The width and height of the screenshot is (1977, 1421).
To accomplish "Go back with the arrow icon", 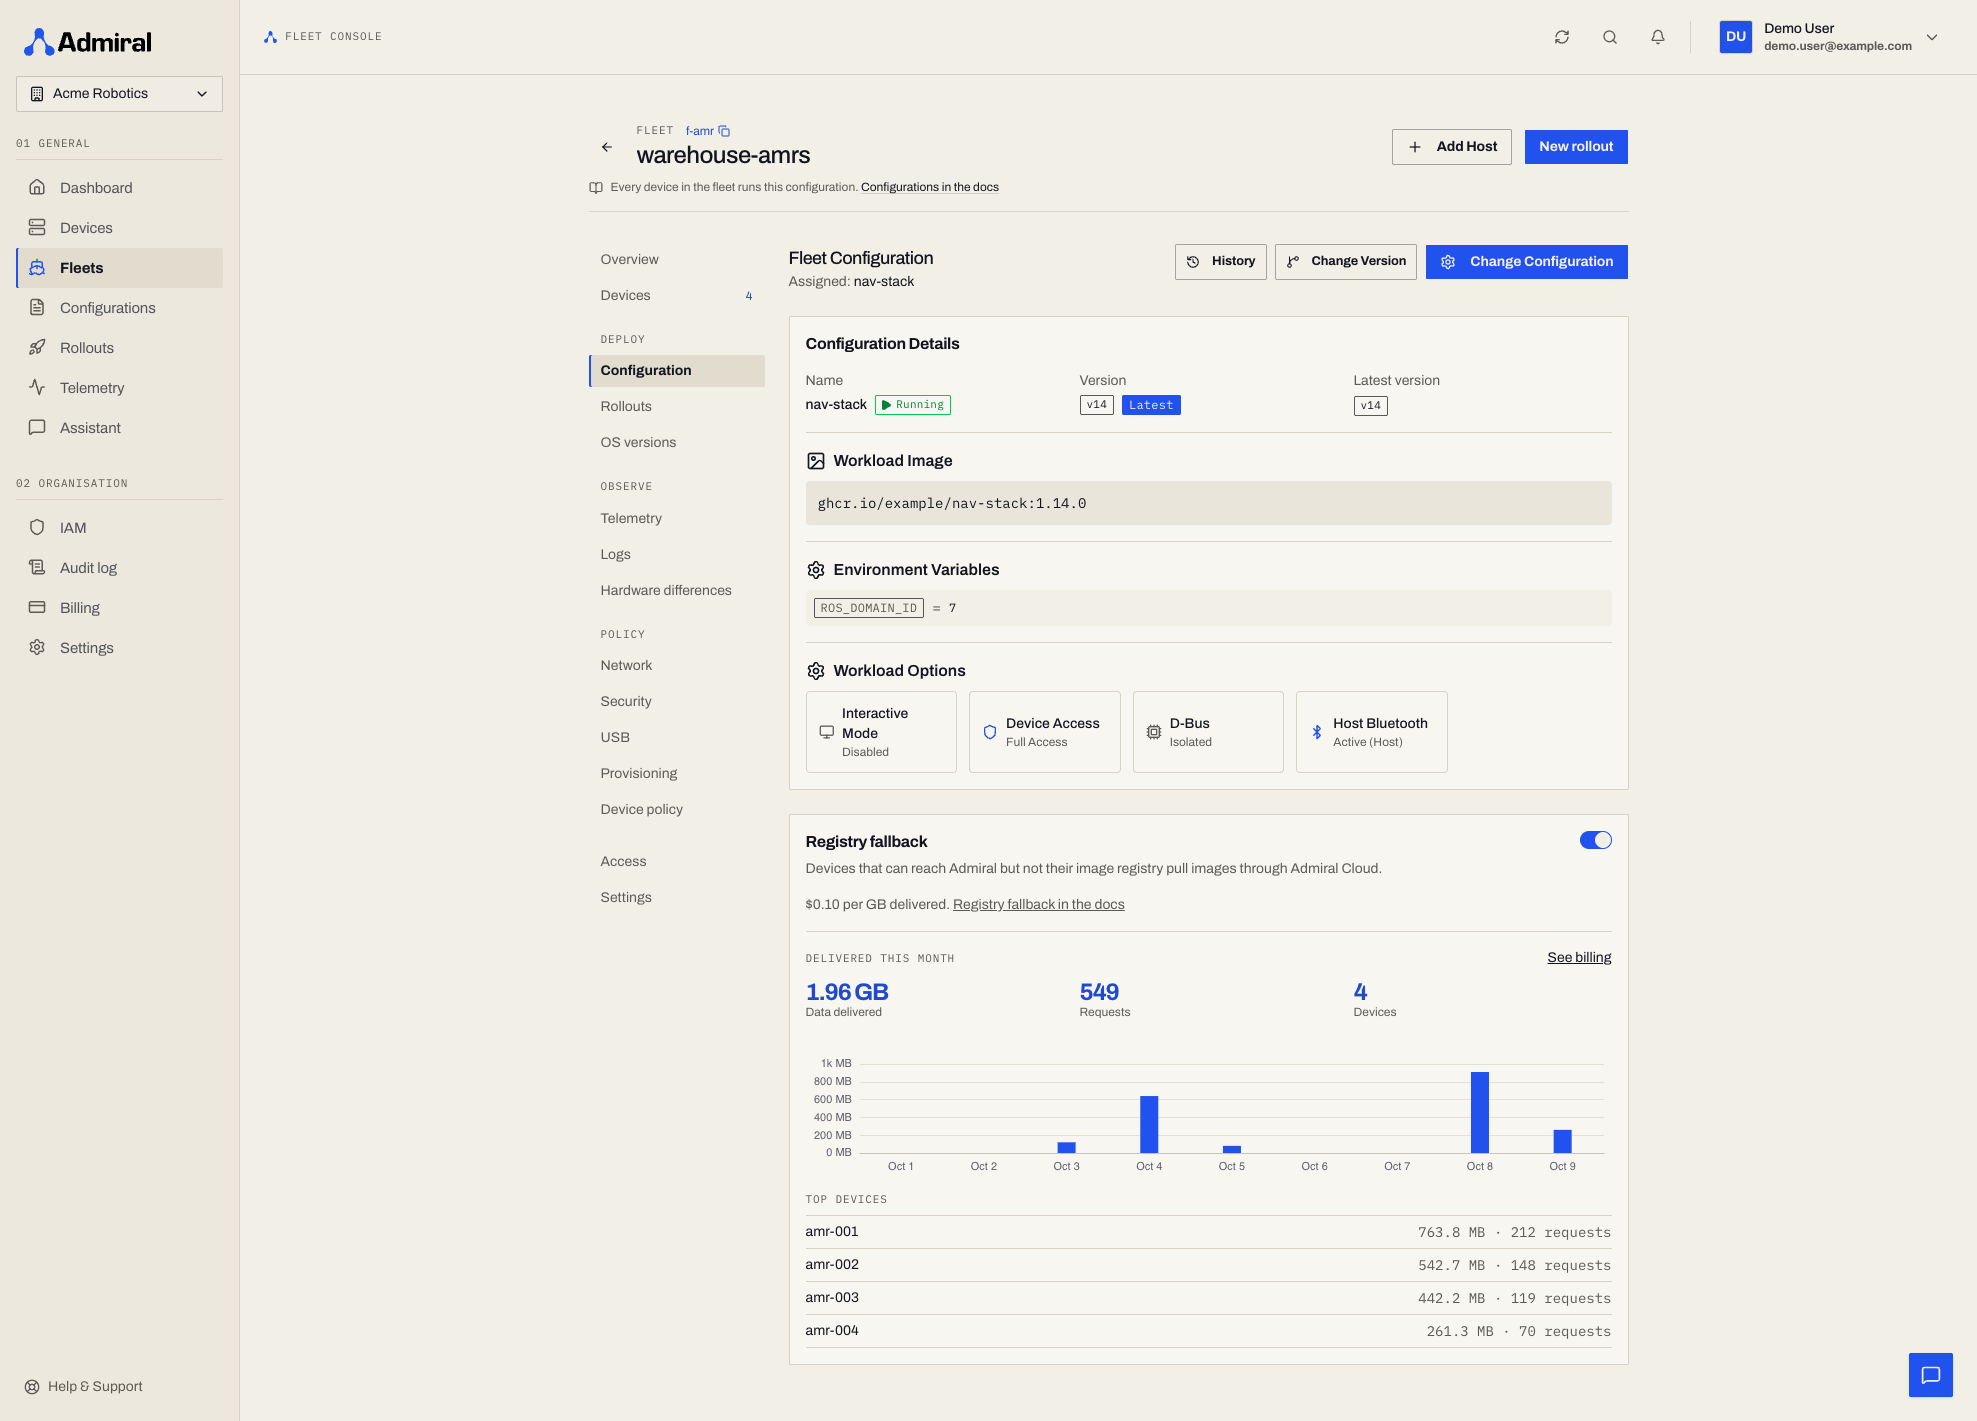I will [x=607, y=147].
